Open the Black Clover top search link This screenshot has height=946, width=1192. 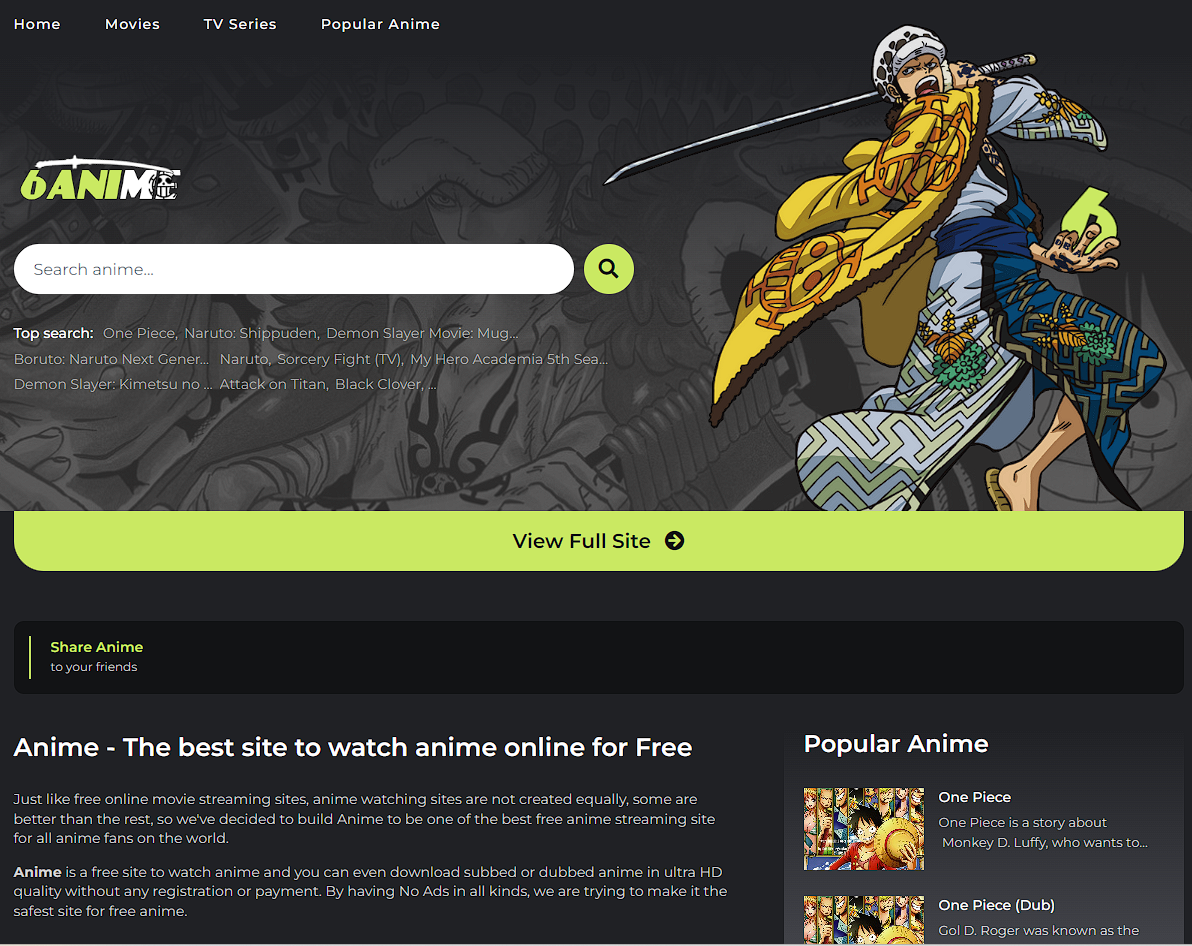379,384
